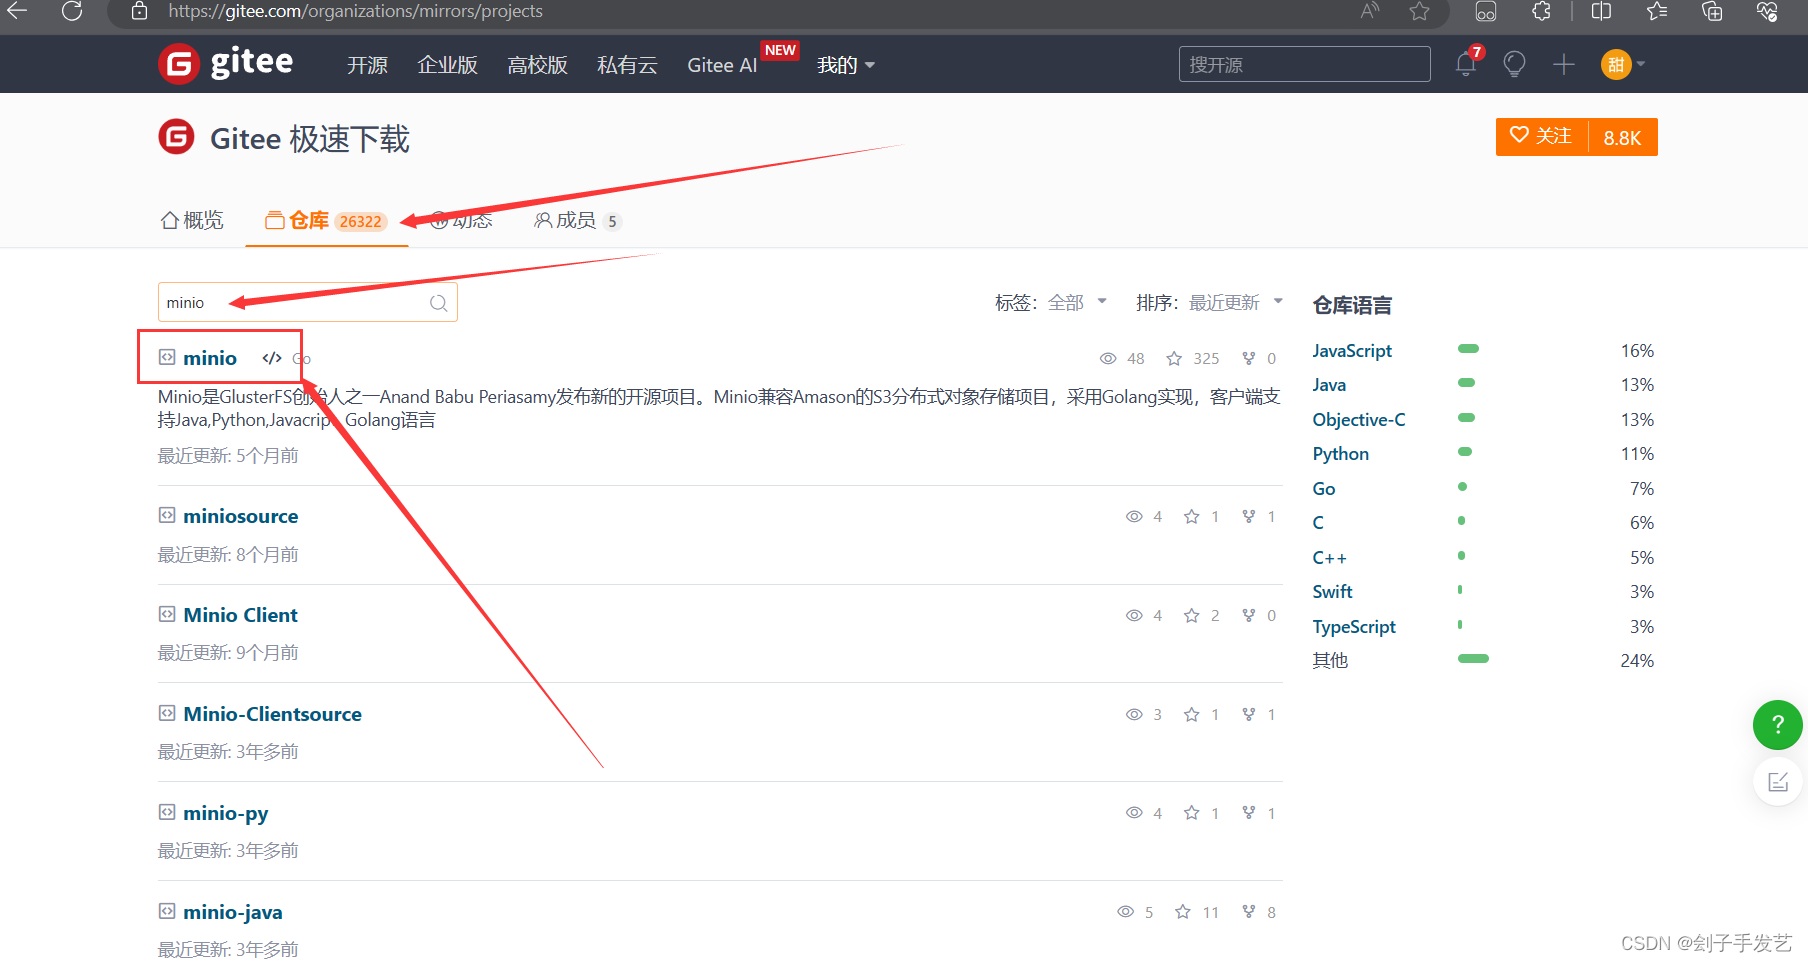
Task: Click the fork icon on minio-py row
Action: [1248, 813]
